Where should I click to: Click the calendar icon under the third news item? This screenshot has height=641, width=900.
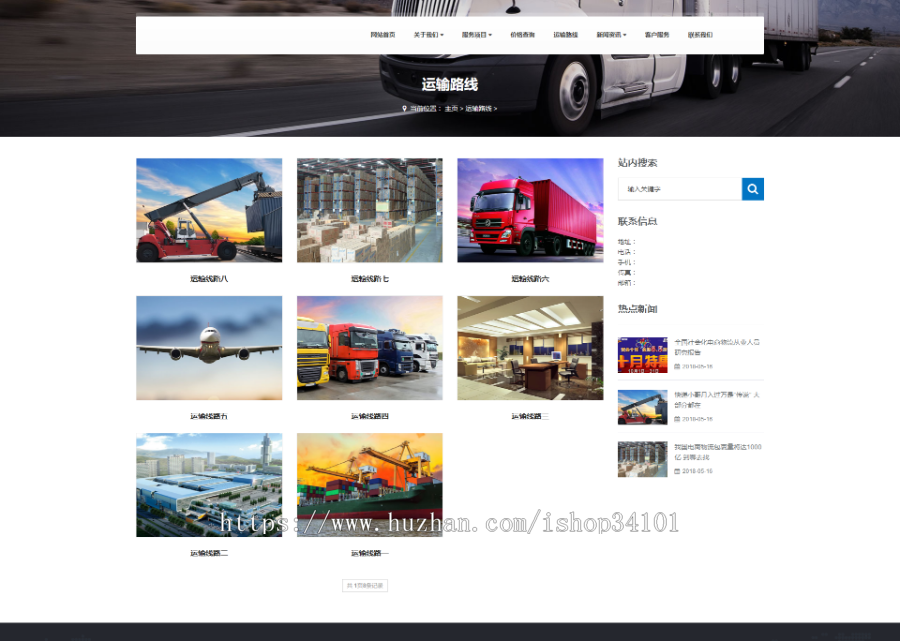(x=677, y=469)
